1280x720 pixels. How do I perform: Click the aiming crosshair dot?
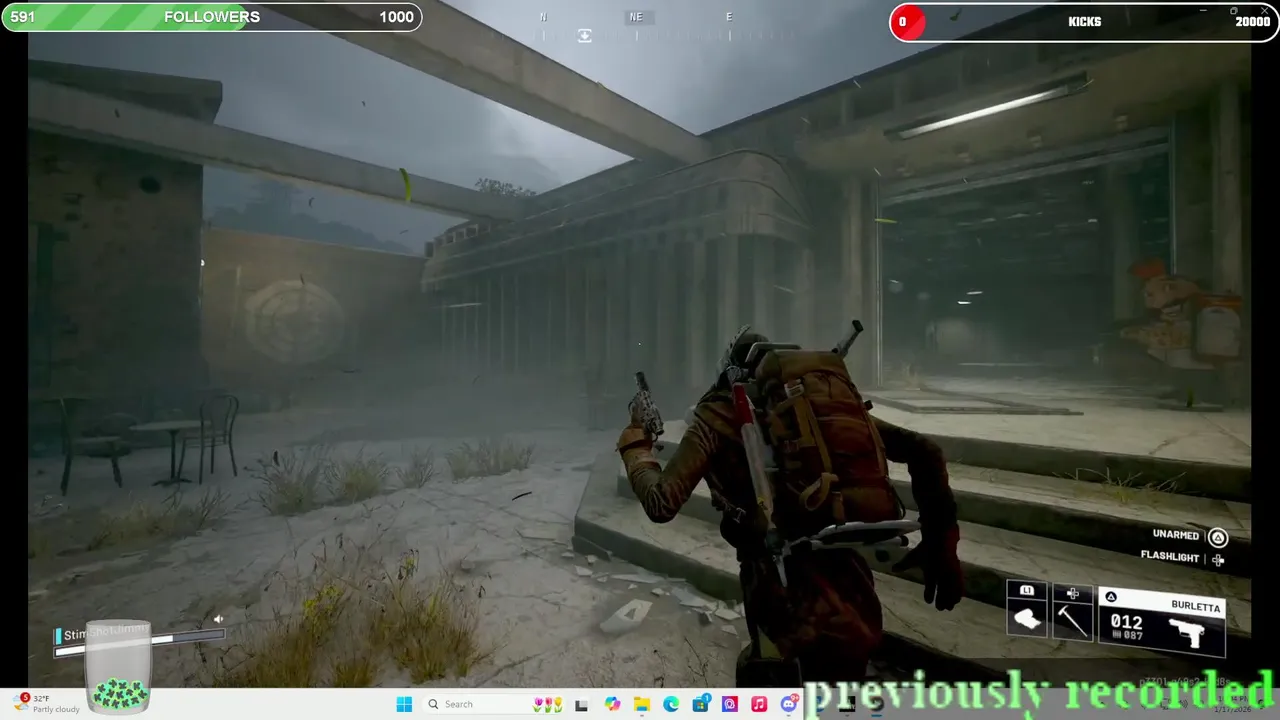pos(640,345)
